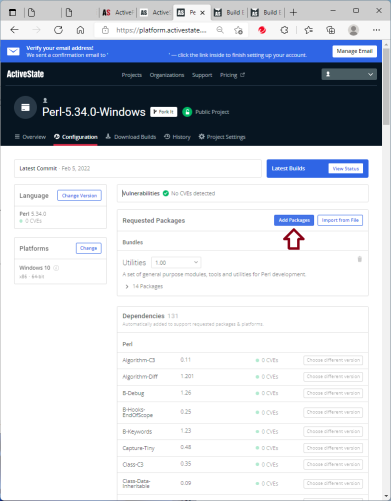Click the site lock icon in address bar

[x=105, y=30]
